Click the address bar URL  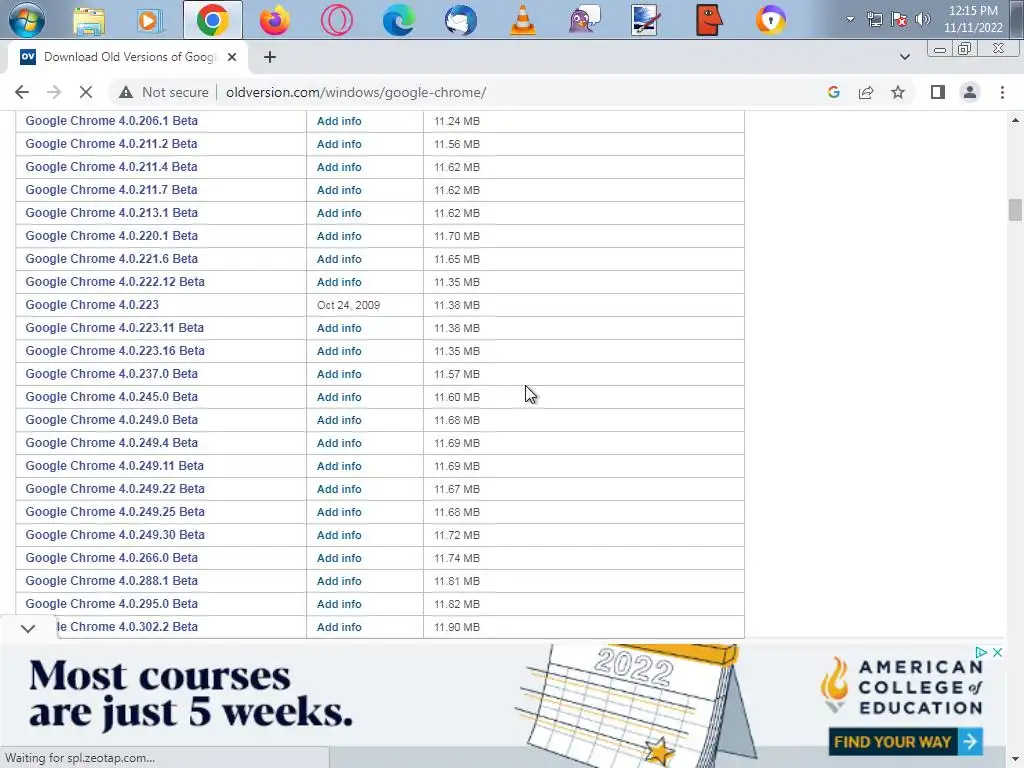click(356, 92)
